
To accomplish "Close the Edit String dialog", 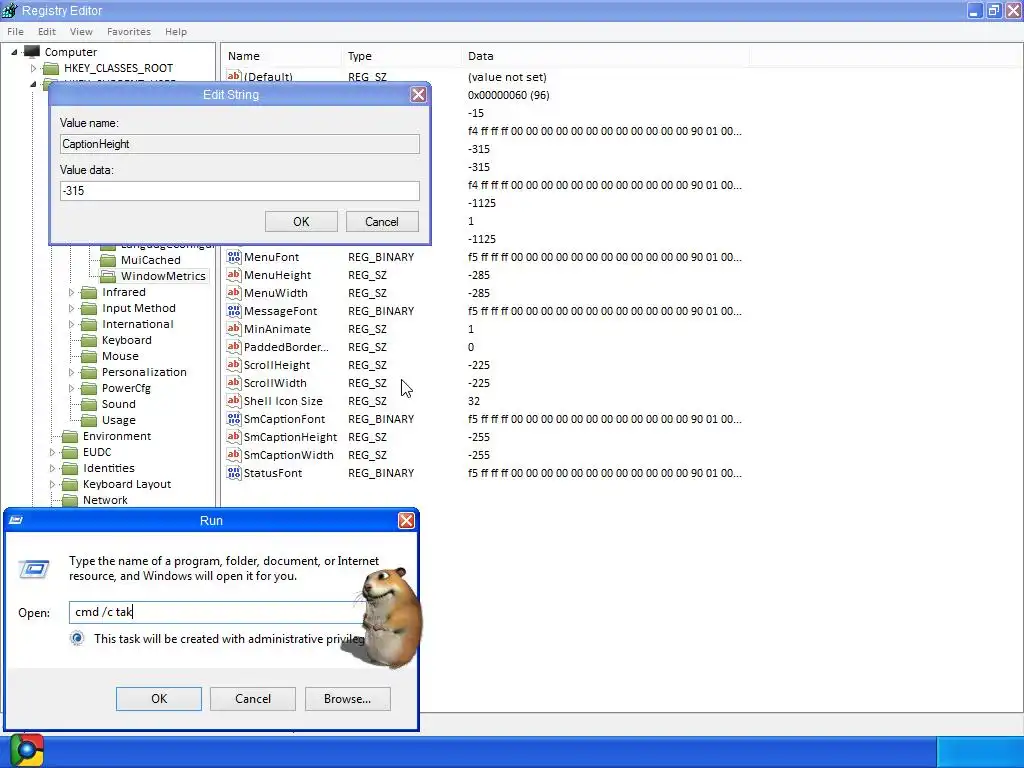I will (x=419, y=95).
